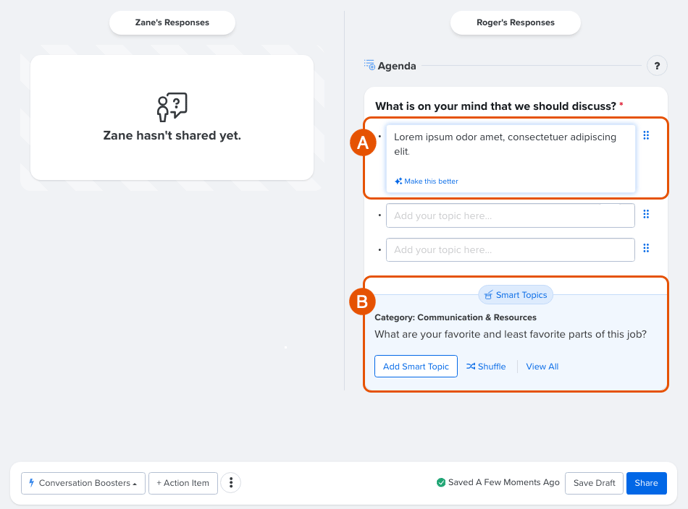Add a new Action Item
This screenshot has height=509, width=688.
pyautogui.click(x=183, y=483)
